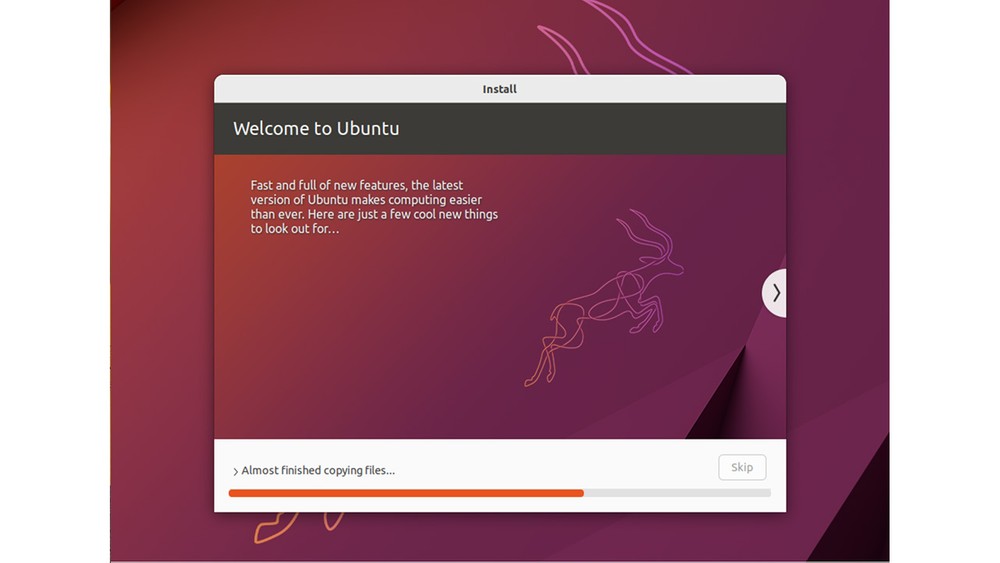Click the orange filled part of progress bar

pyautogui.click(x=406, y=493)
